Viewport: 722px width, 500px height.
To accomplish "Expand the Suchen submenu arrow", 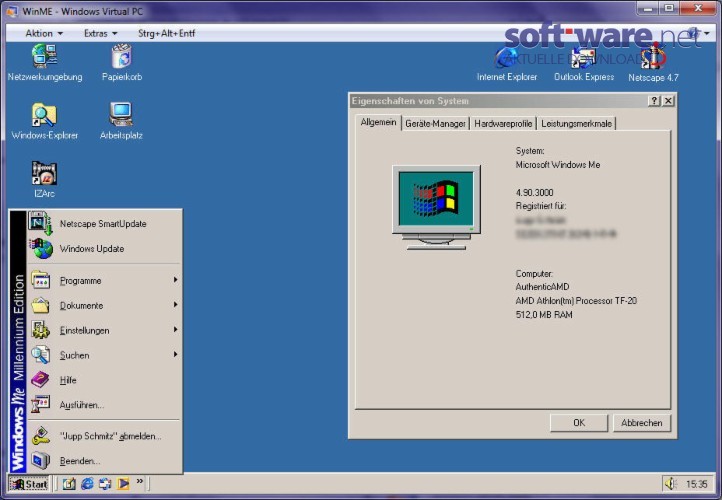I will [x=175, y=355].
